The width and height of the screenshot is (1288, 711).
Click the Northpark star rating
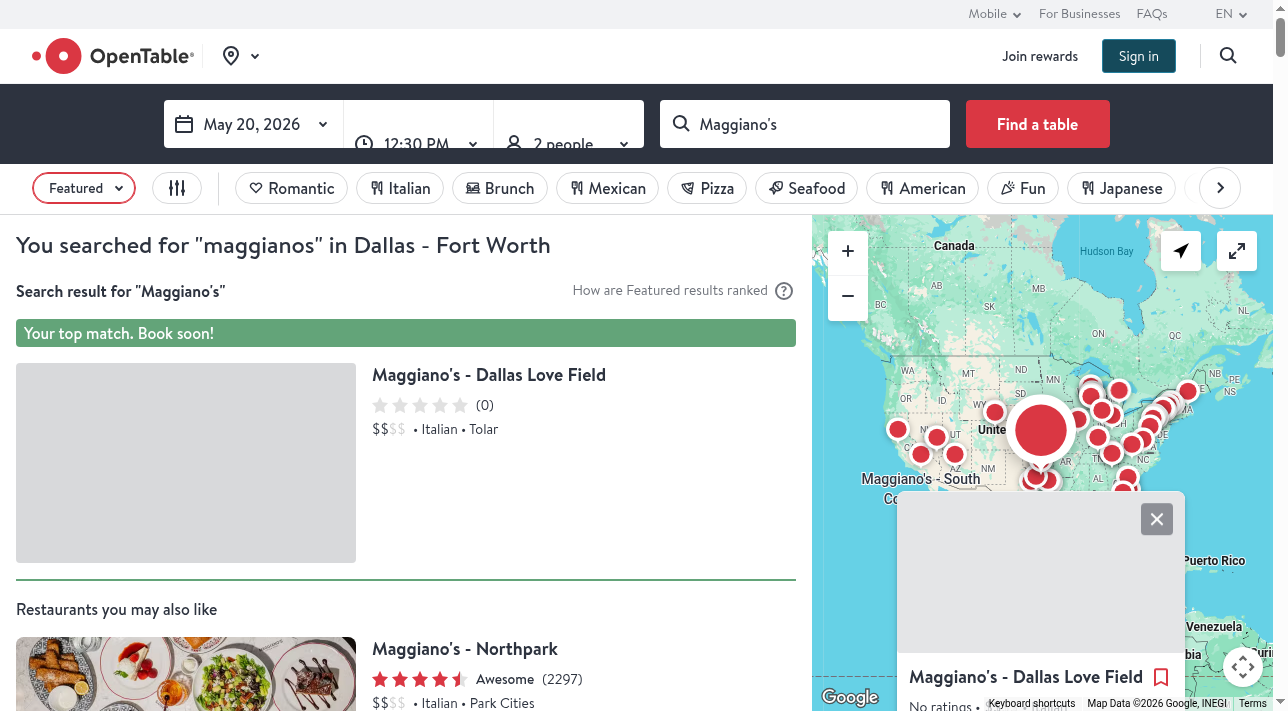tap(419, 679)
